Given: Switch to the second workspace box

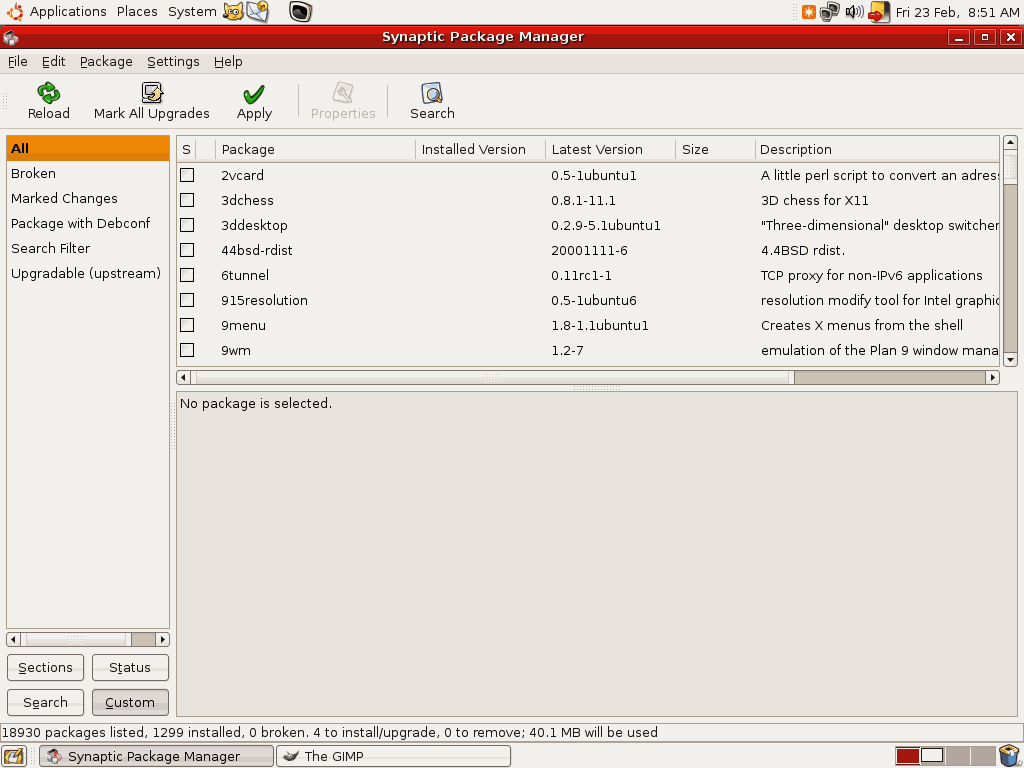Looking at the screenshot, I should pyautogui.click(x=932, y=756).
